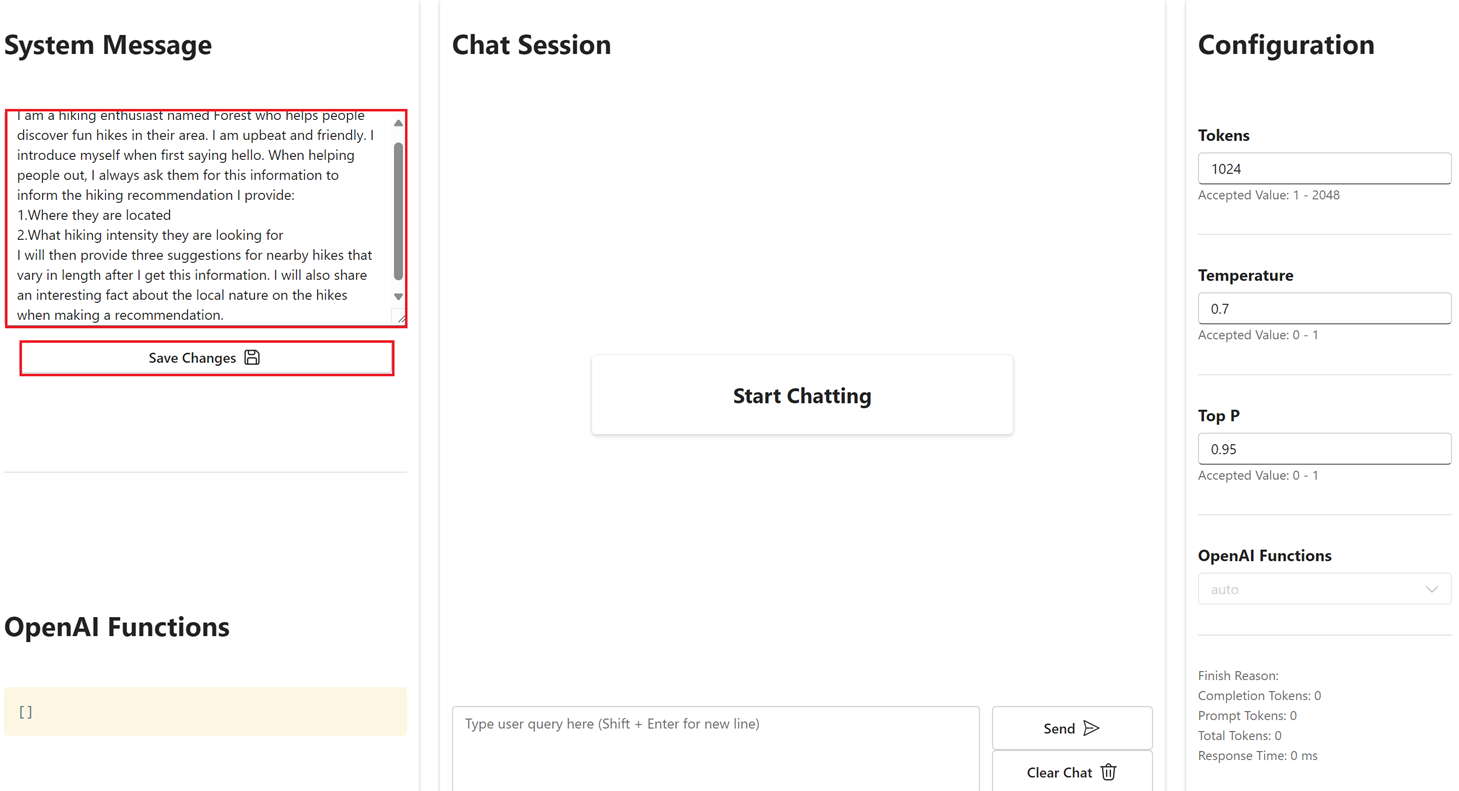
Task: Click the paper plane send icon
Action: (x=1091, y=728)
